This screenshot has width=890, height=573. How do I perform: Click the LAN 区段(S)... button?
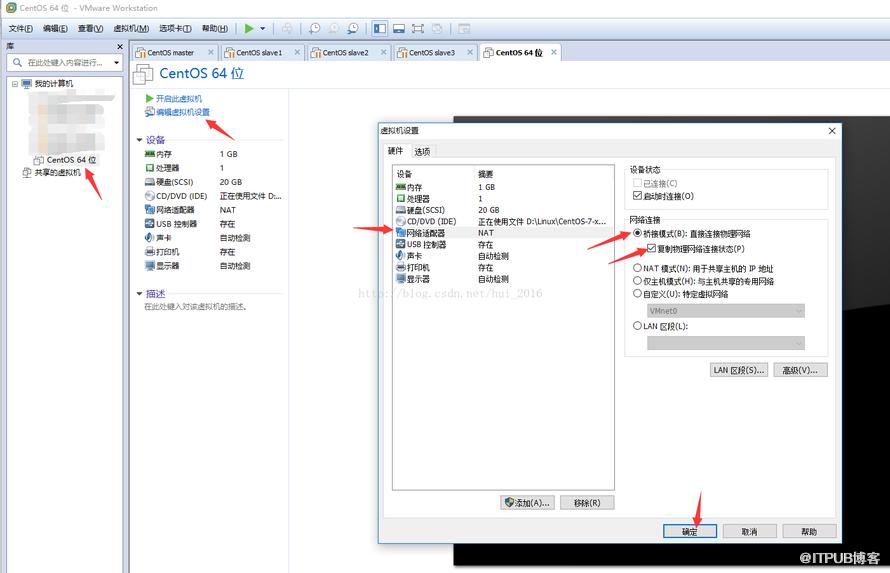click(738, 370)
